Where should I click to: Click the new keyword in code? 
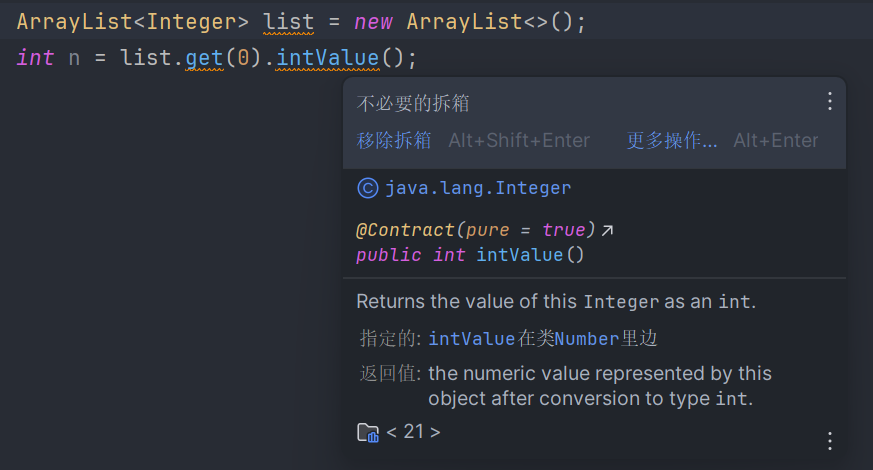coord(373,21)
